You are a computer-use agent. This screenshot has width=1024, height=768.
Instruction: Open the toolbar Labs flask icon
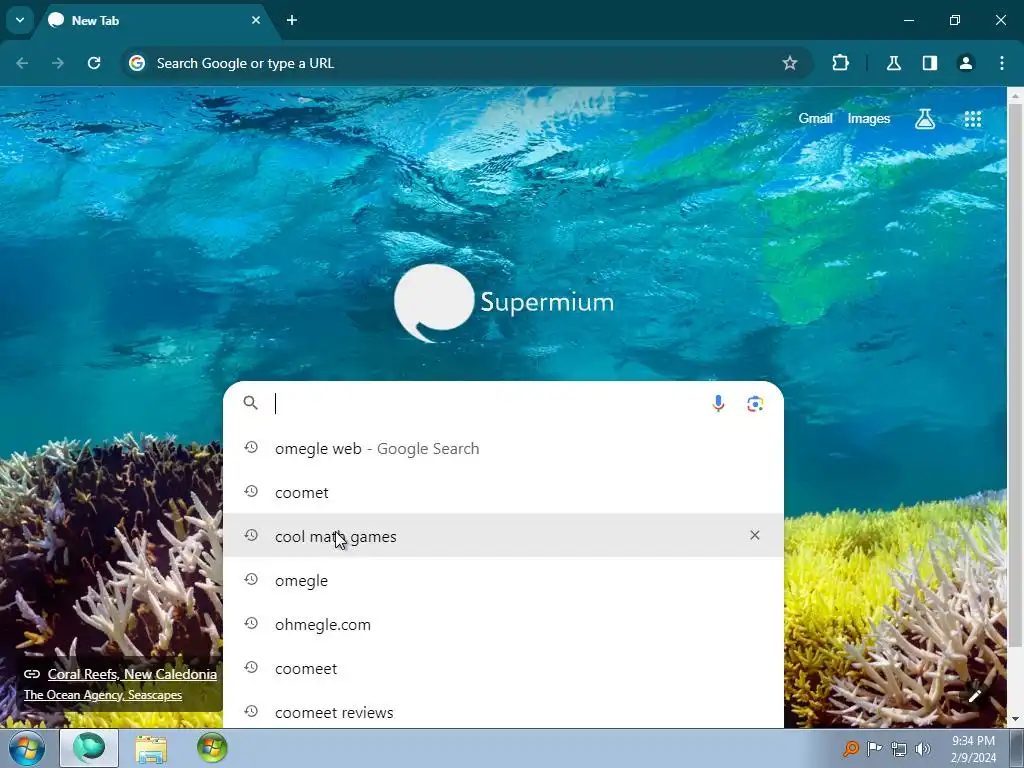(893, 63)
